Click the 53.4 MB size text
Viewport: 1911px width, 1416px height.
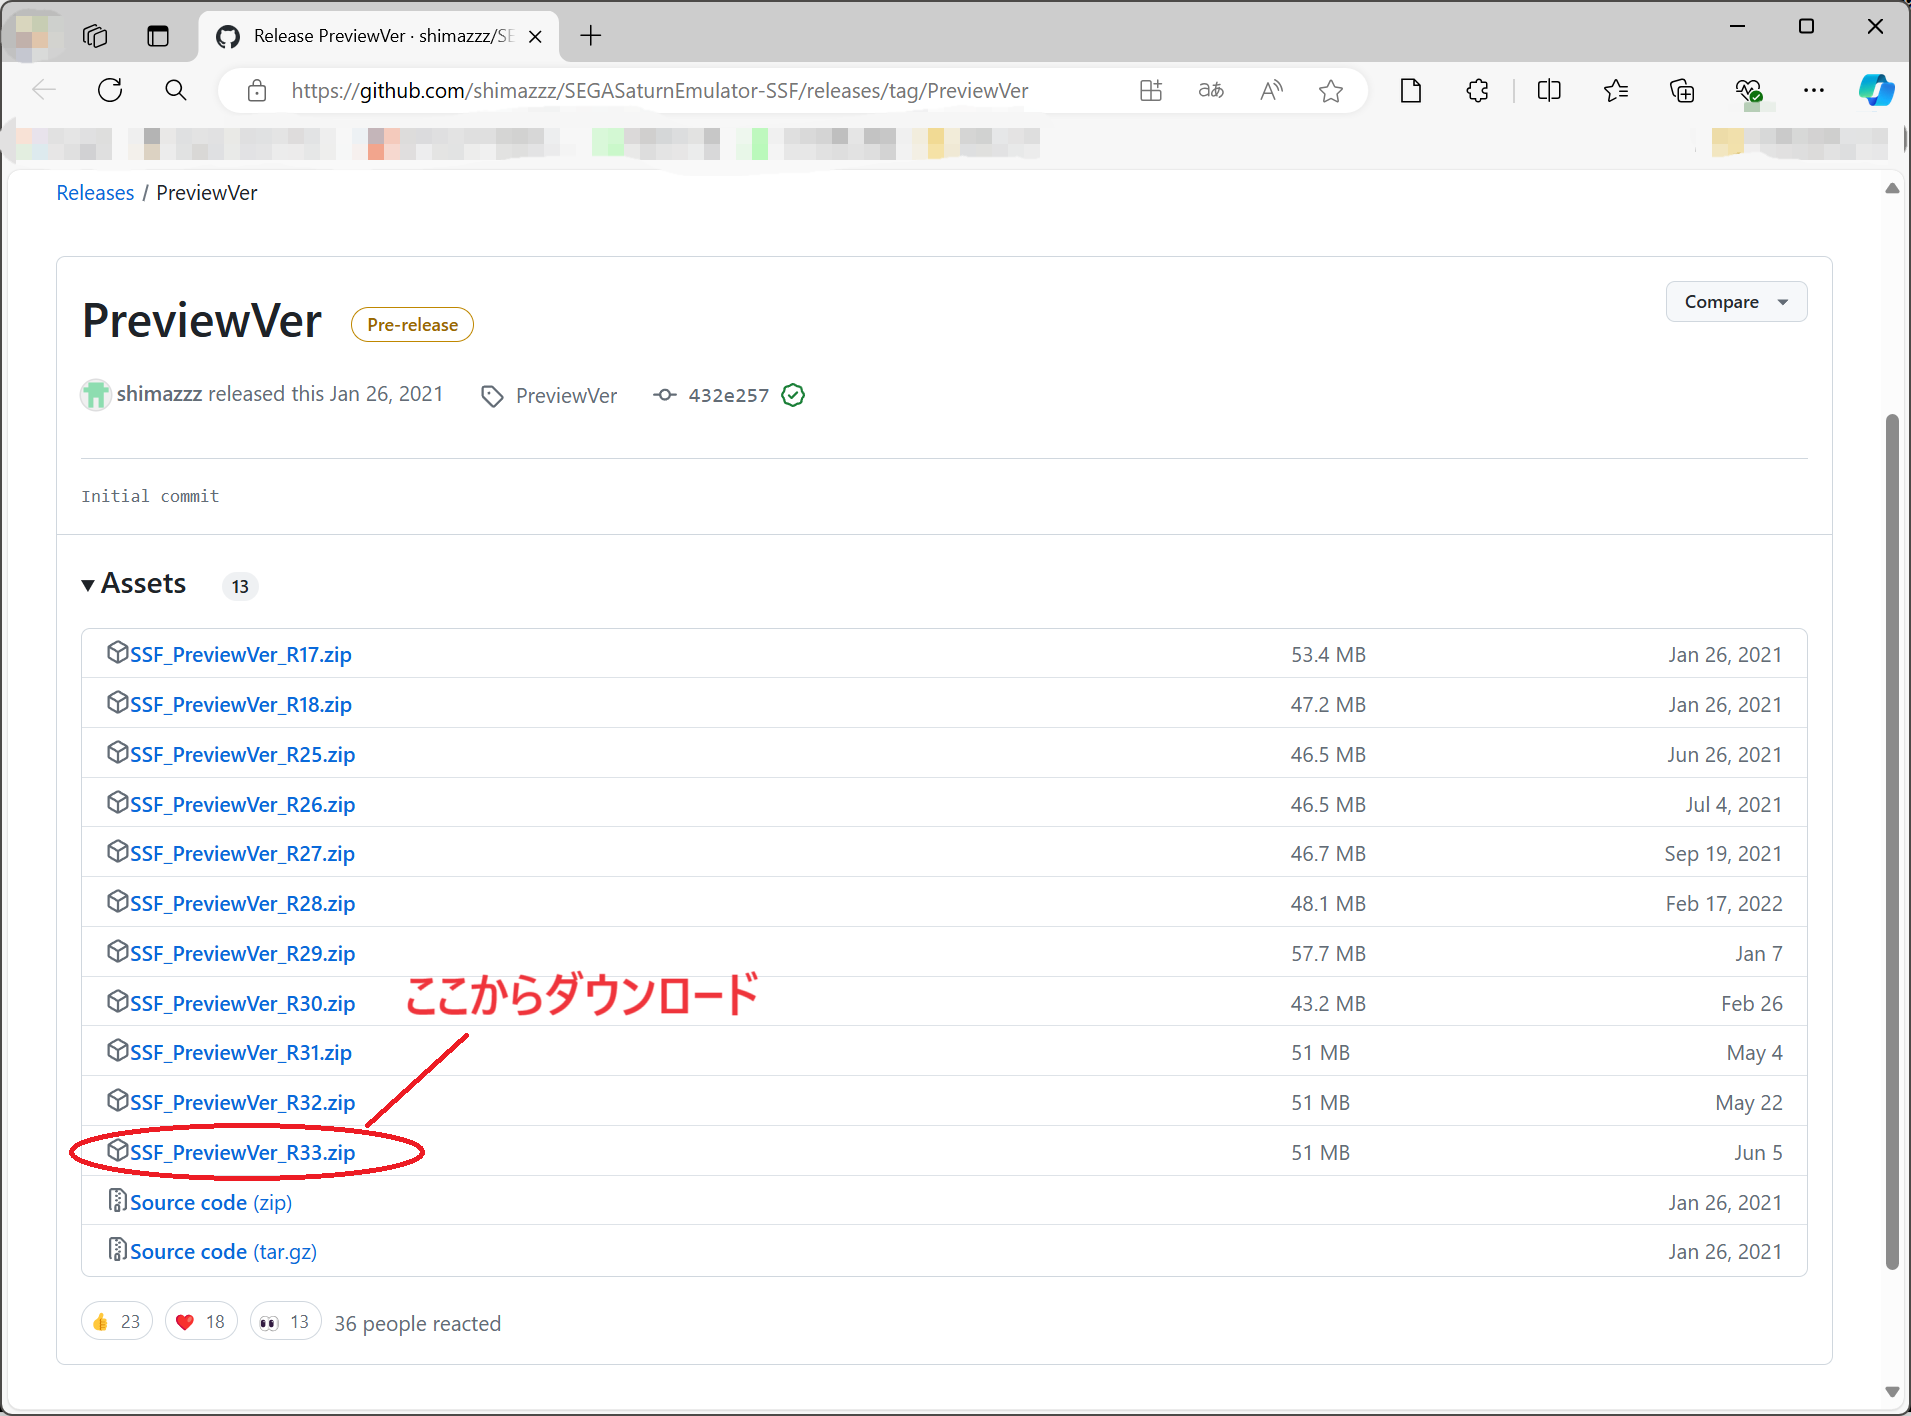1328,655
